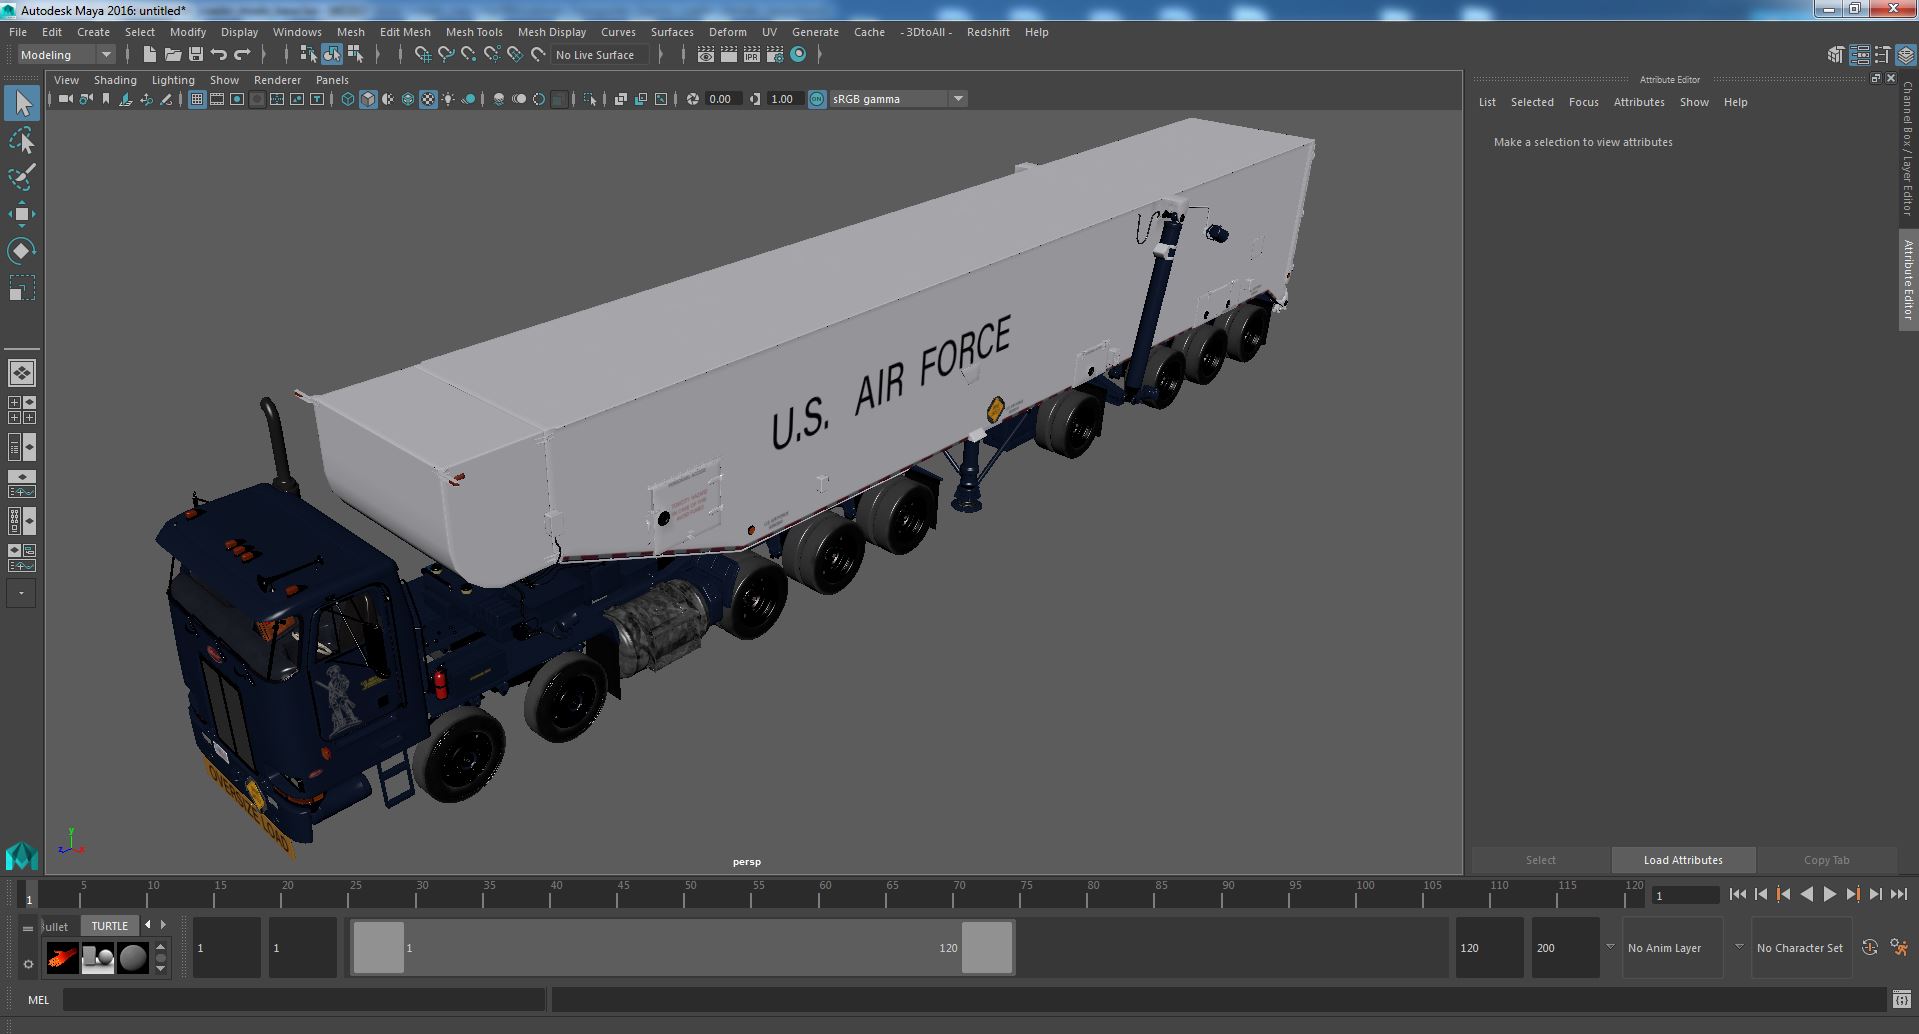The image size is (1919, 1034).
Task: Open the Mesh Tools menu
Action: click(x=474, y=32)
